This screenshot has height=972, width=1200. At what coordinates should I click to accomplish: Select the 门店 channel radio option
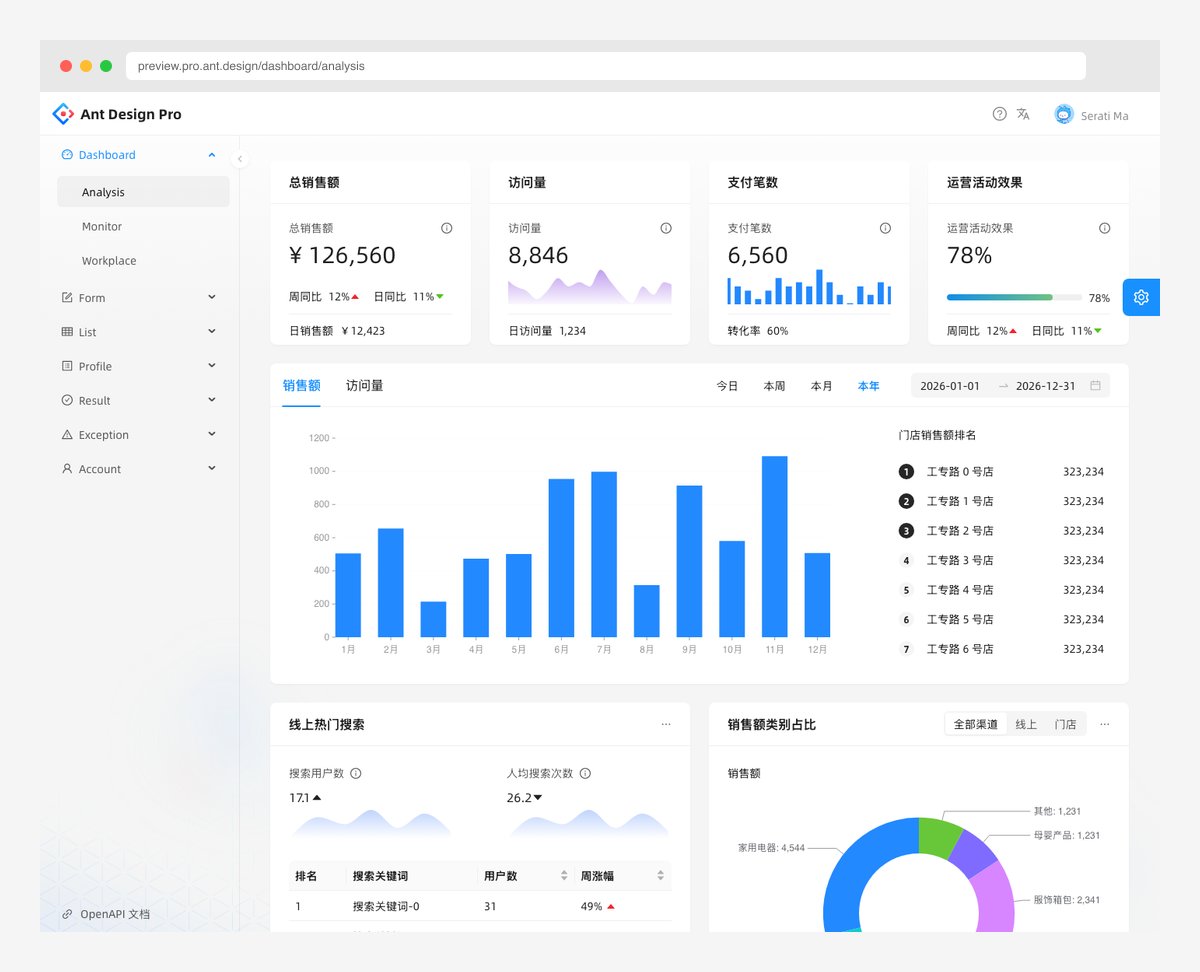(x=1065, y=723)
